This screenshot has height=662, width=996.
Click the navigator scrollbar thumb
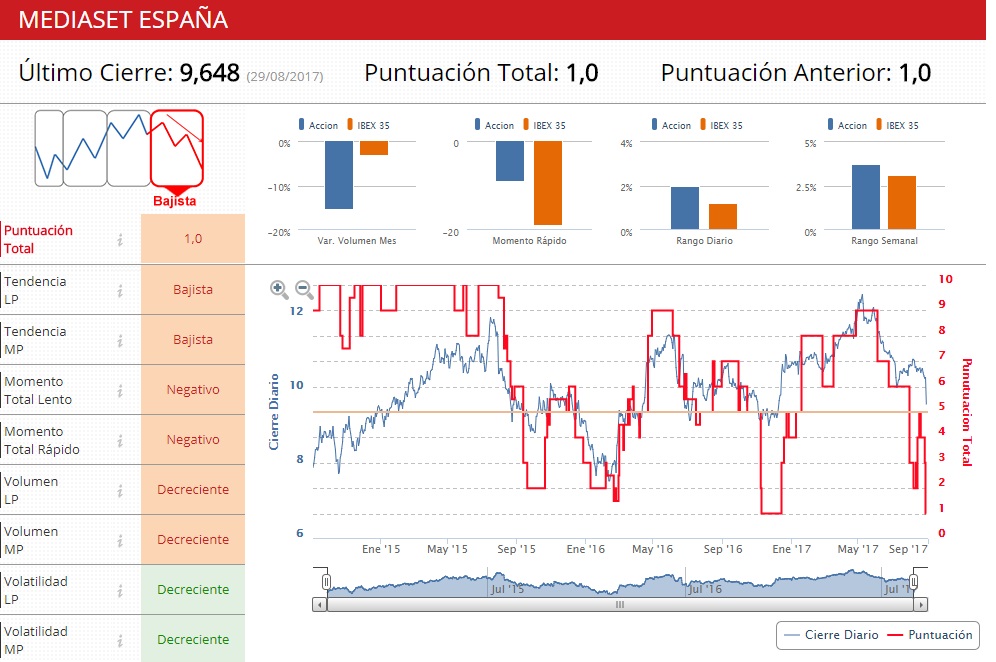pyautogui.click(x=620, y=605)
